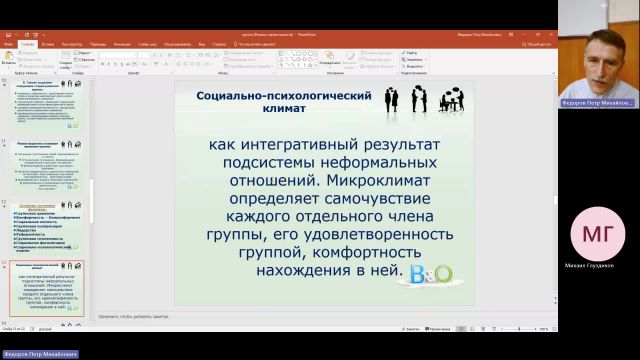Collapse the ribbon with the chevron

coord(553,73)
